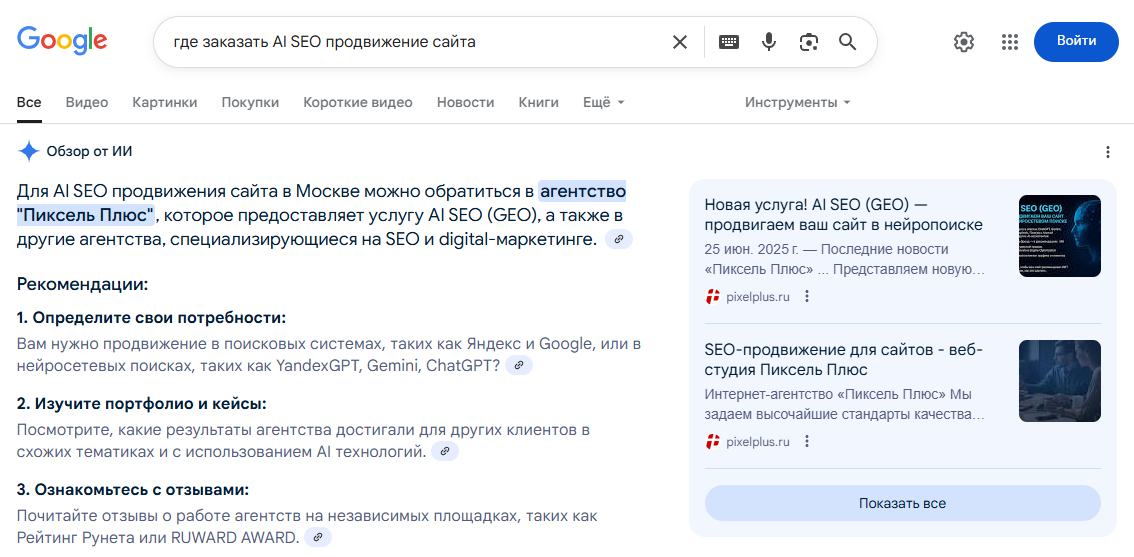Image resolution: width=1134 pixels, height=557 pixels.
Task: Click heading 3. Ознакомьтесь с отзывами
Action: tap(133, 490)
